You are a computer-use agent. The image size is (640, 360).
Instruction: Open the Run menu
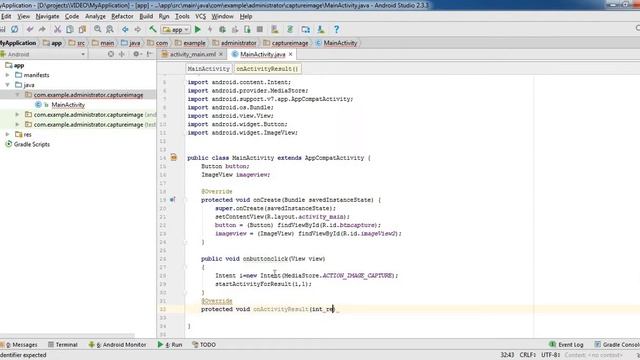(x=164, y=16)
